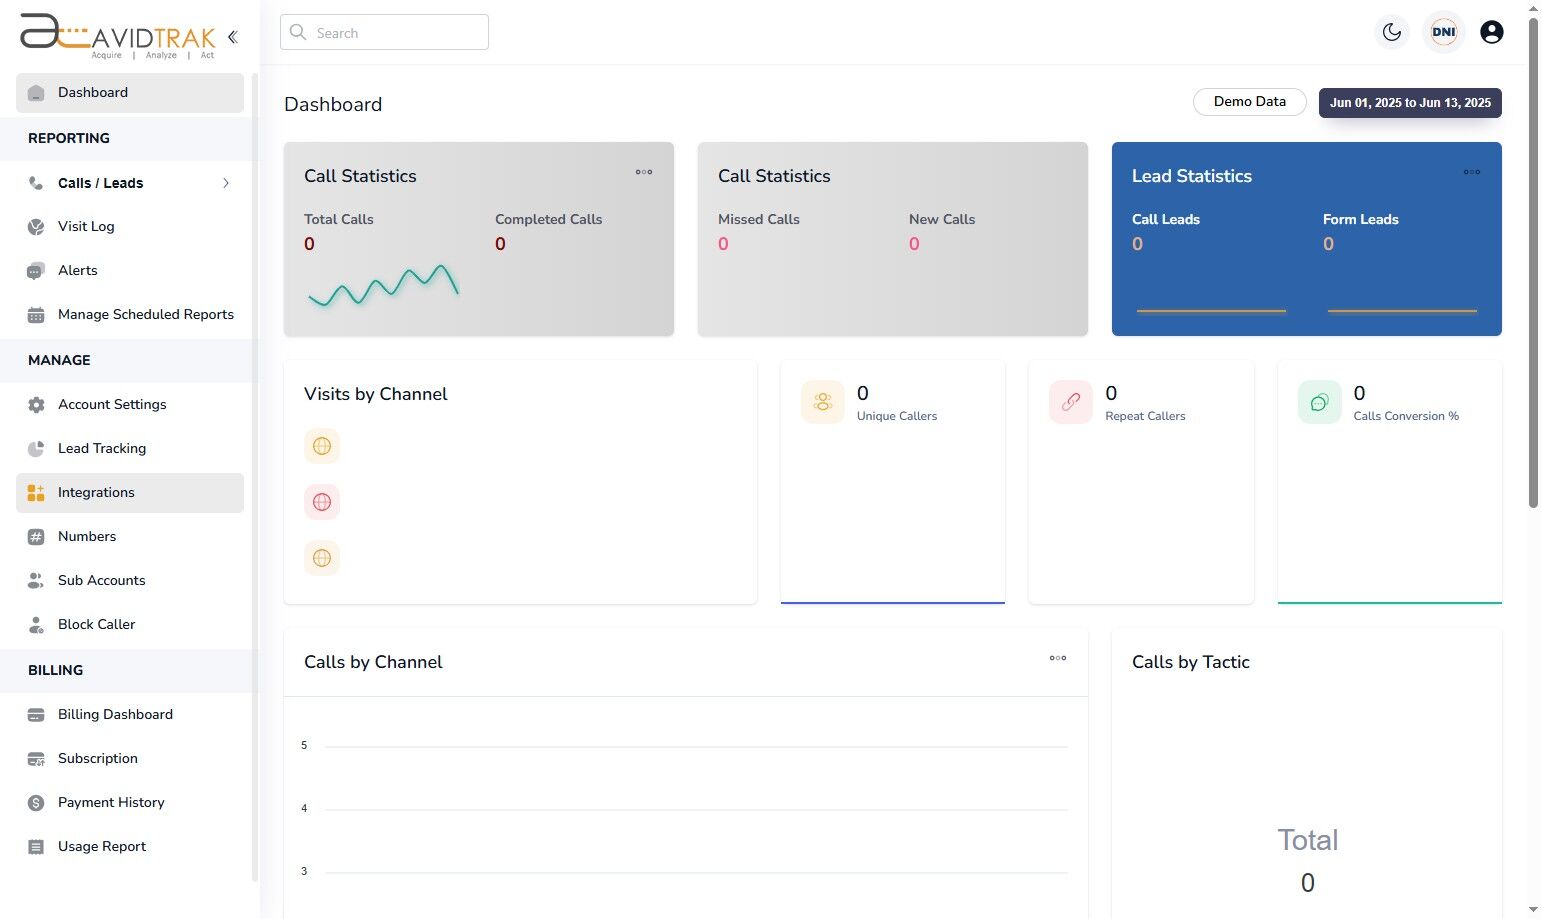Click inside the Search input field

(x=384, y=32)
